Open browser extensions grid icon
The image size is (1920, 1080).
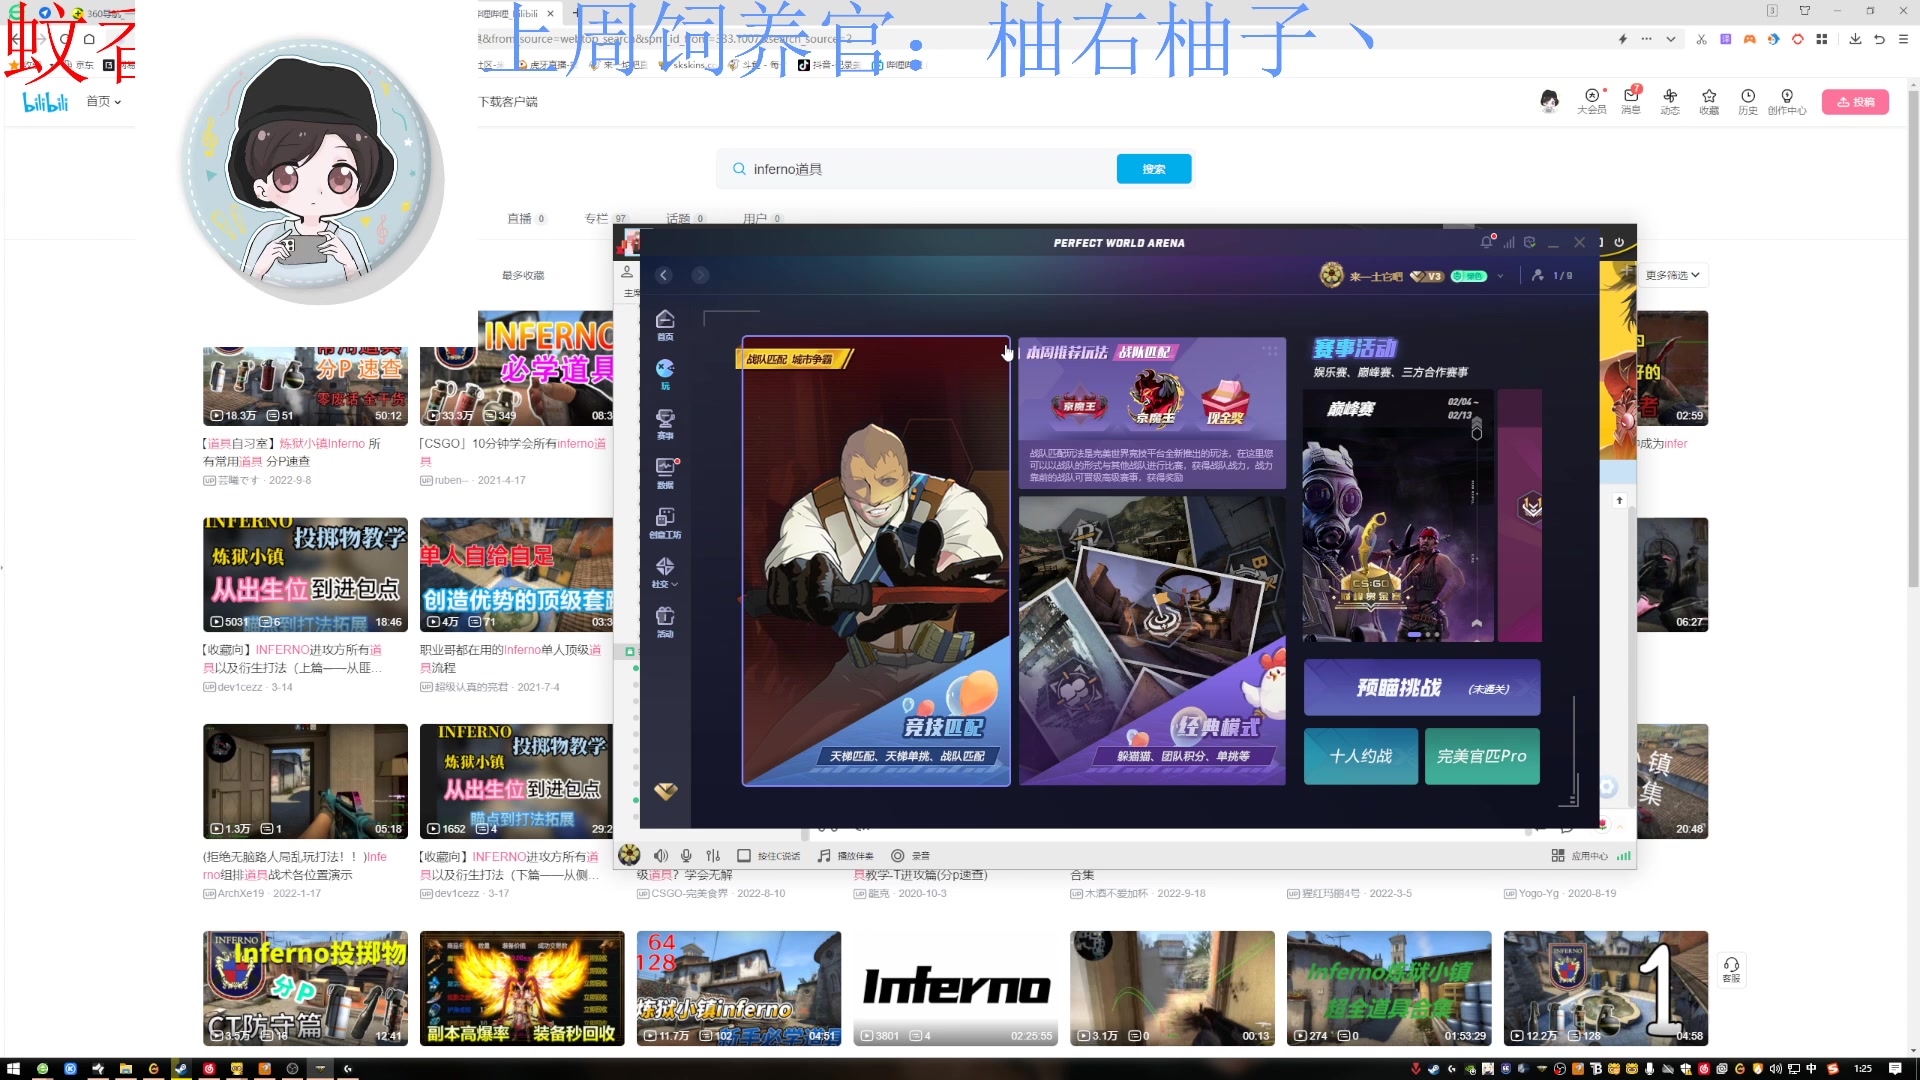pos(1822,39)
